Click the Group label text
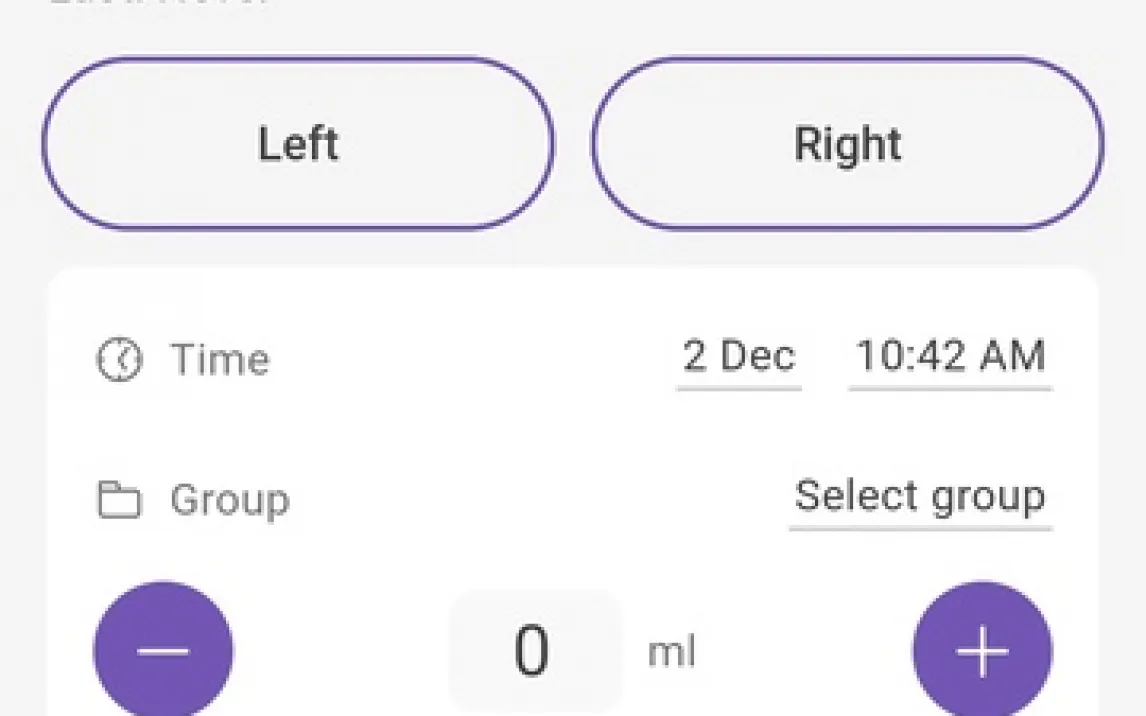Image resolution: width=1146 pixels, height=716 pixels. (229, 499)
